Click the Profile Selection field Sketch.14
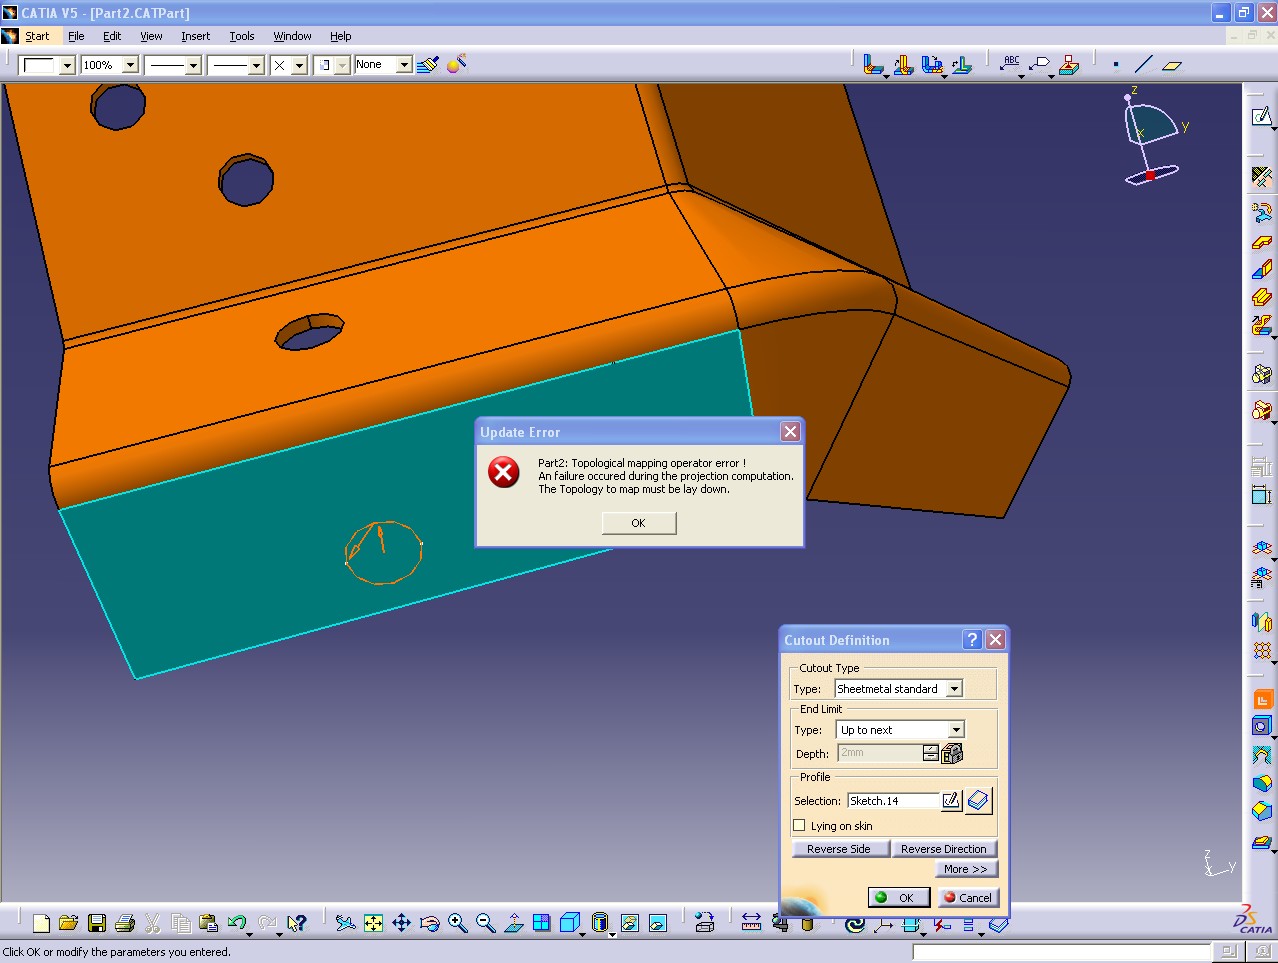This screenshot has height=963, width=1278. [x=893, y=801]
